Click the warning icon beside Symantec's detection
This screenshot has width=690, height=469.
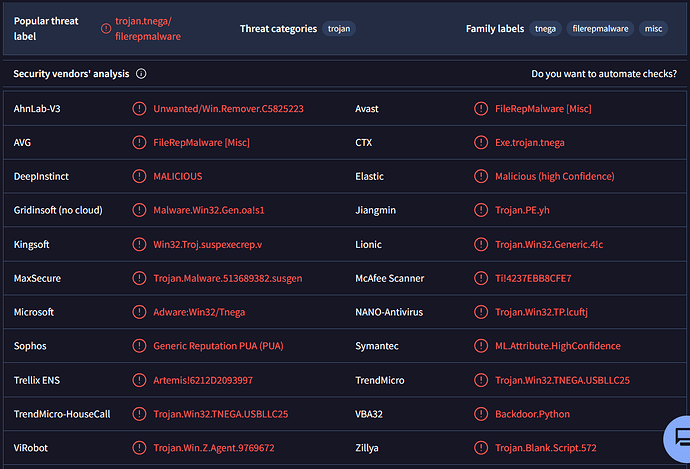[480, 346]
